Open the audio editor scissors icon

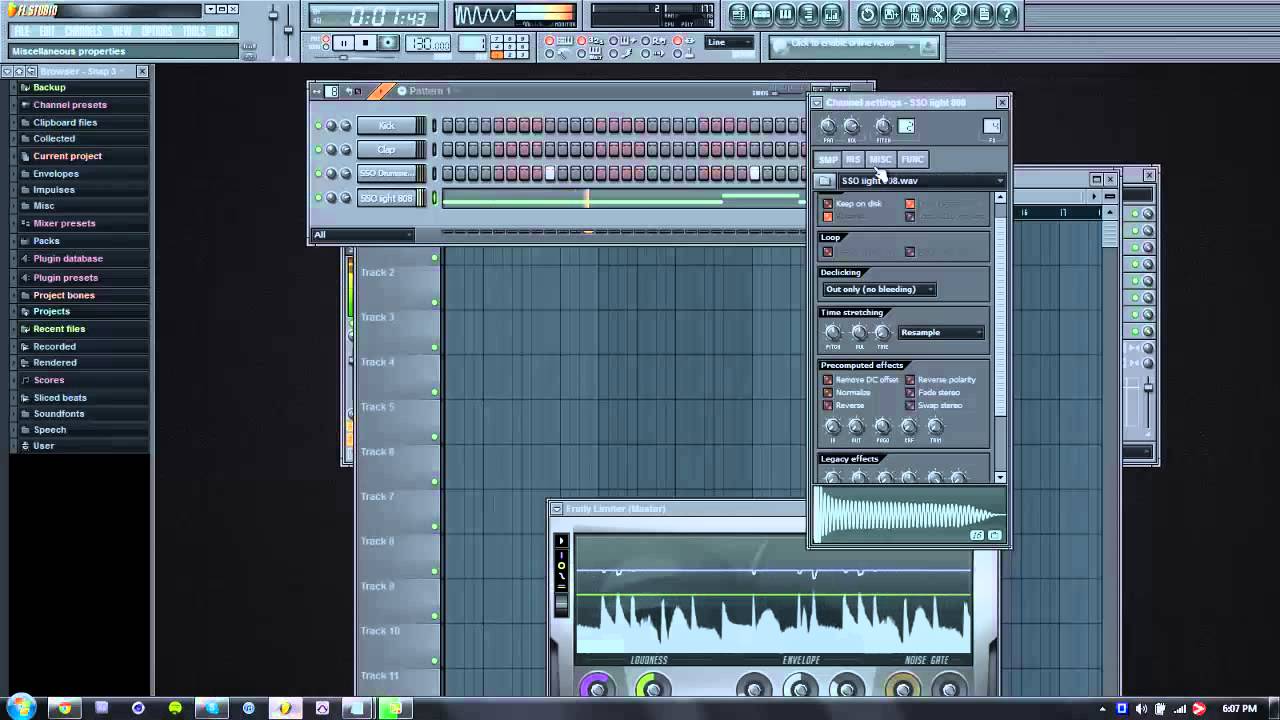pos(937,14)
